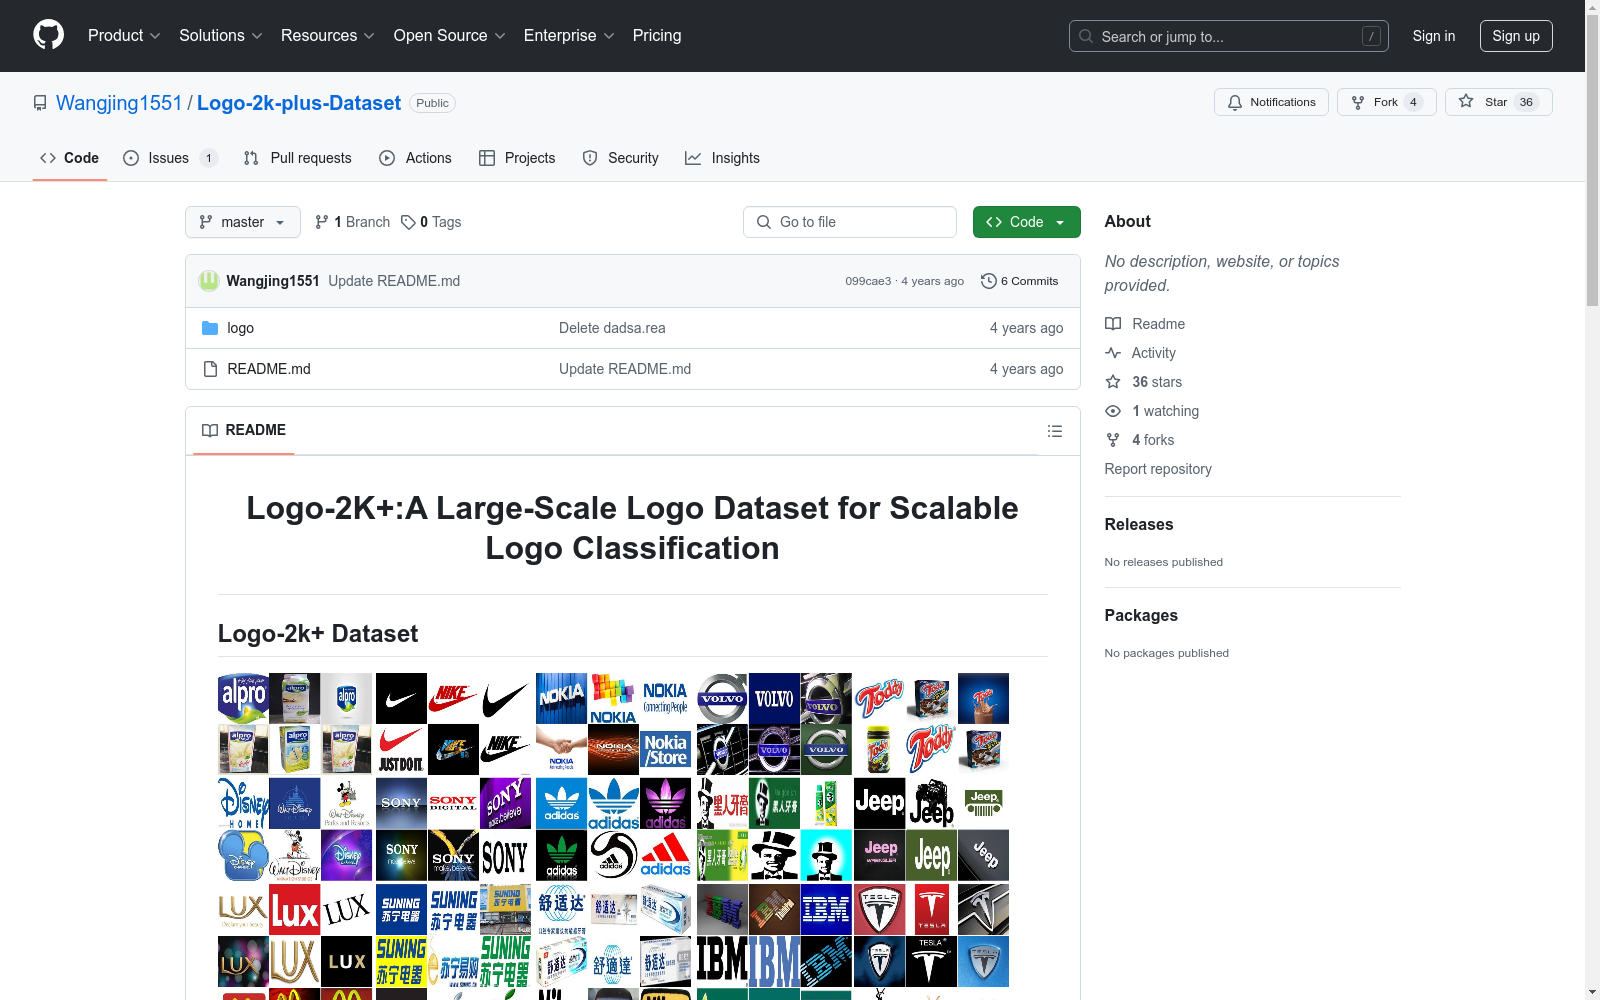Click the Insights graph icon
This screenshot has height=1000, width=1600.
coord(693,158)
